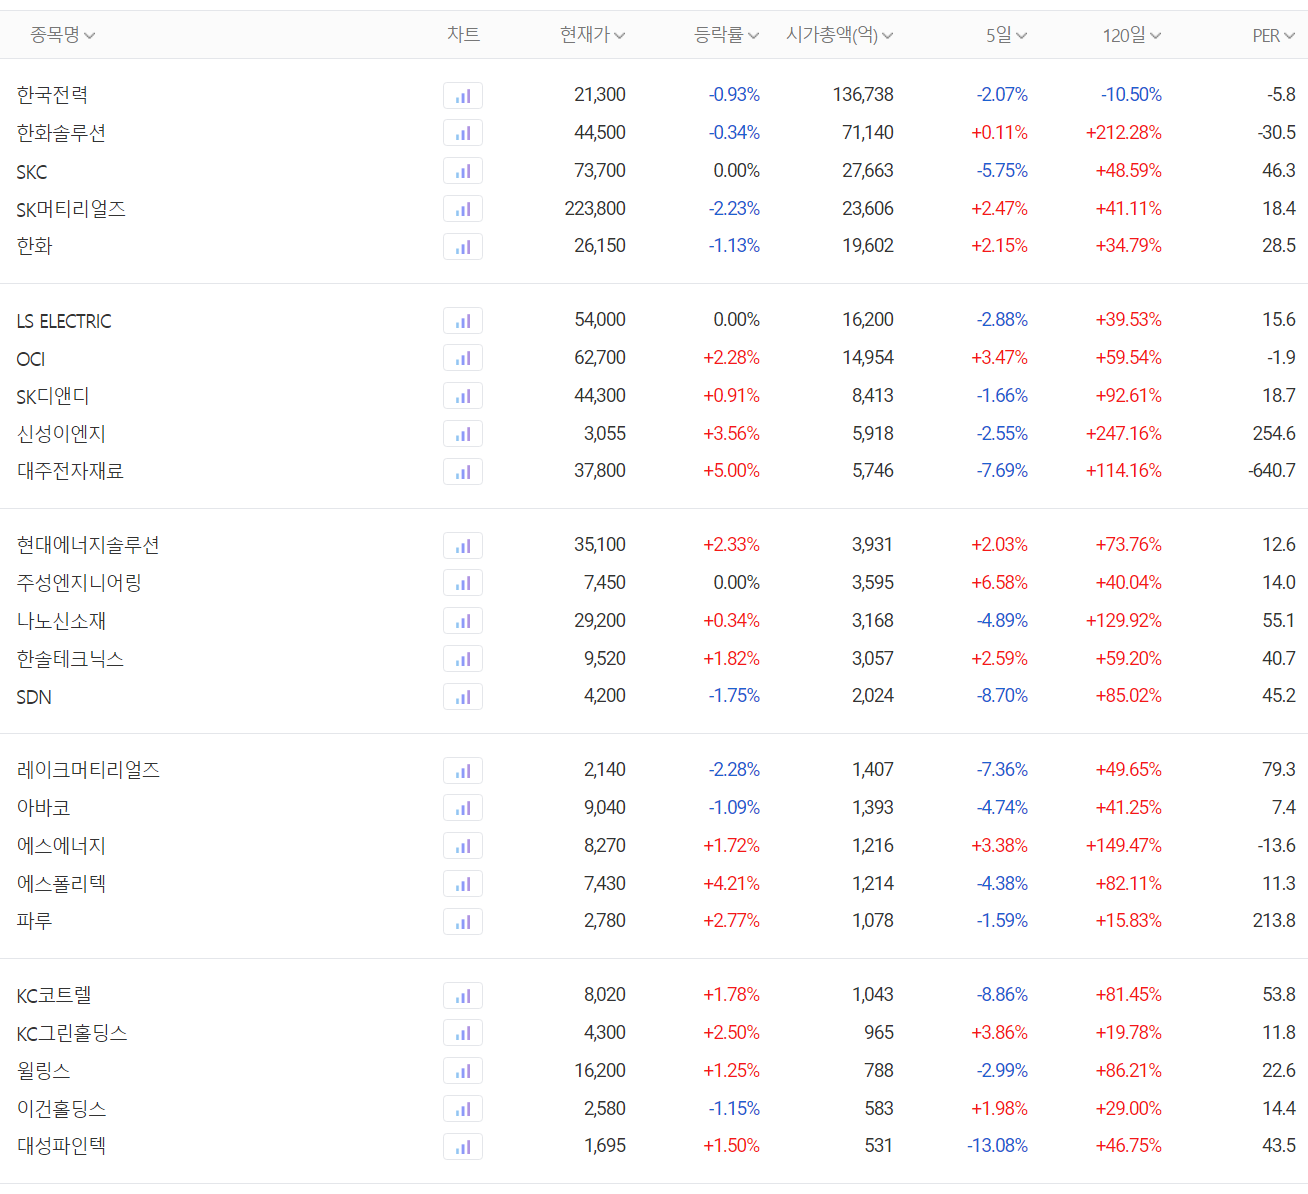Screen dimensions: 1308x1194
Task: Open chart icon for 신성이엔지
Action: pos(463,434)
